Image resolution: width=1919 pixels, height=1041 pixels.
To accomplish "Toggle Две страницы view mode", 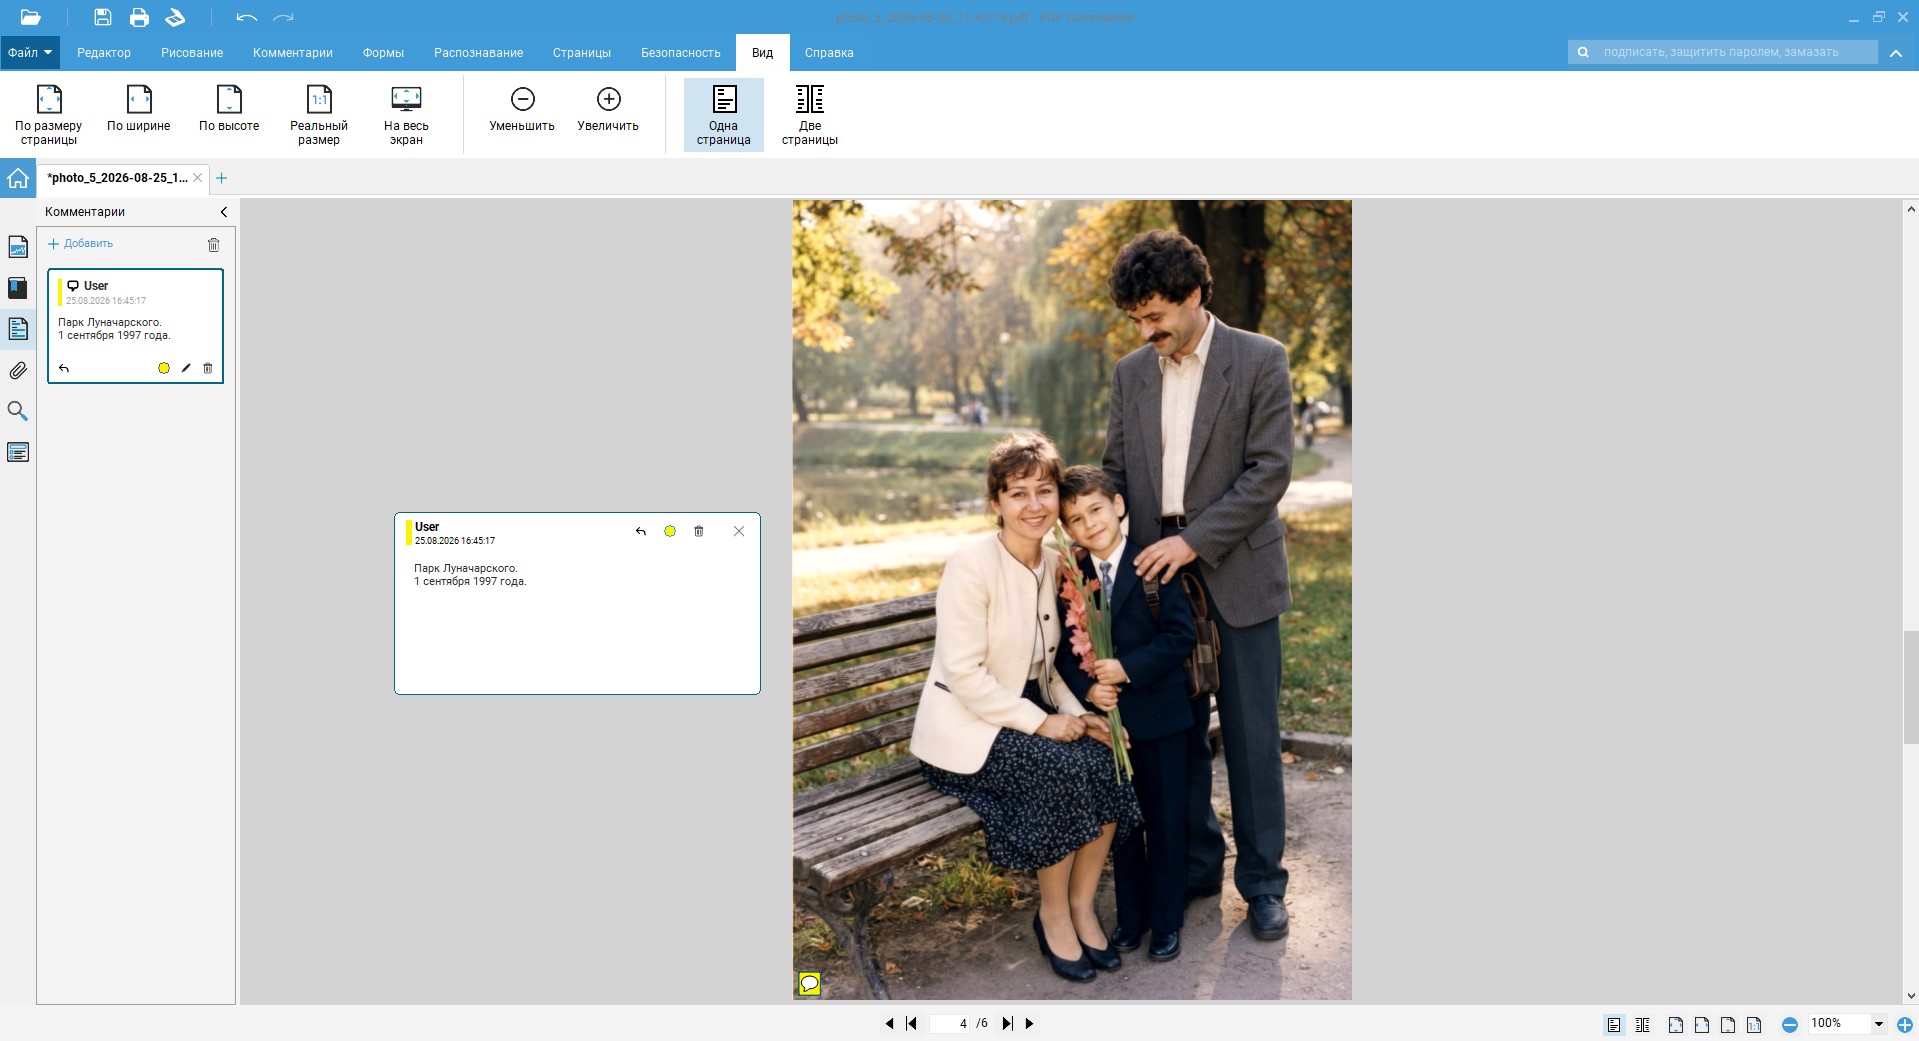I will [x=810, y=115].
